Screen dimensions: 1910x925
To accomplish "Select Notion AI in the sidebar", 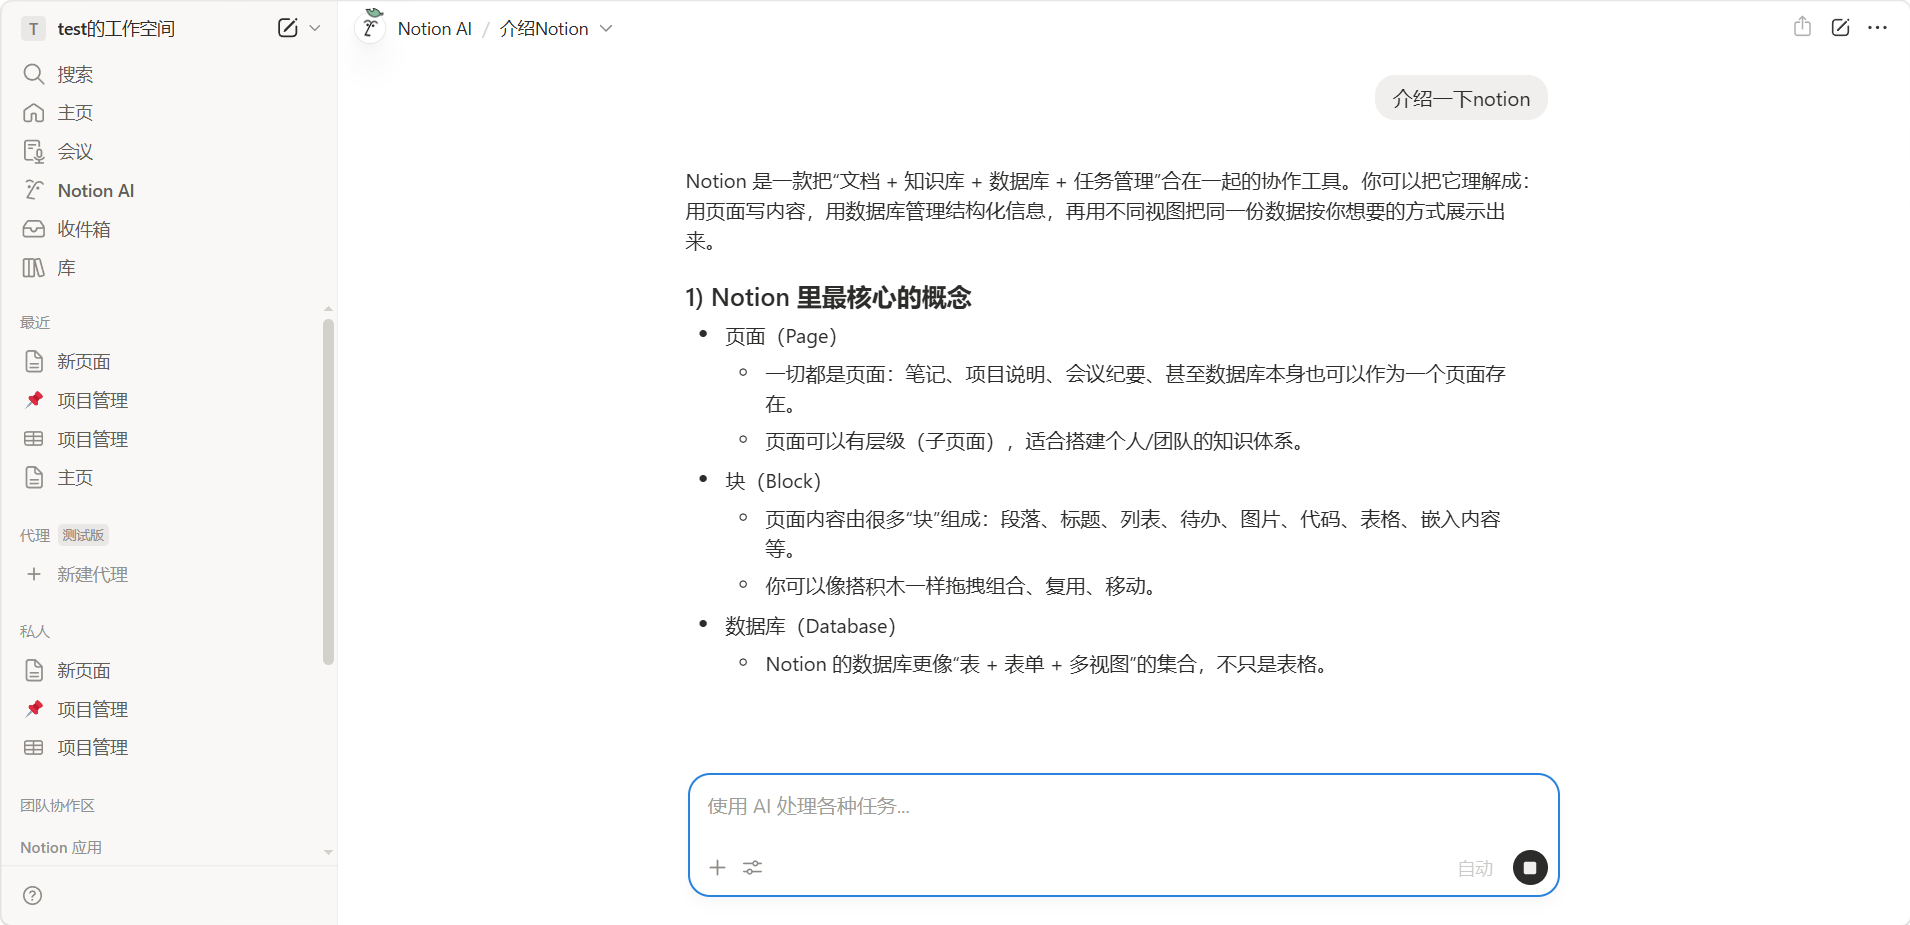I will (95, 191).
